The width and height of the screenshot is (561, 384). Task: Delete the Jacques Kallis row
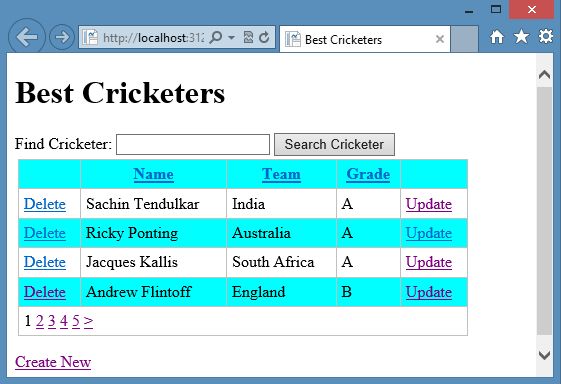tap(45, 262)
